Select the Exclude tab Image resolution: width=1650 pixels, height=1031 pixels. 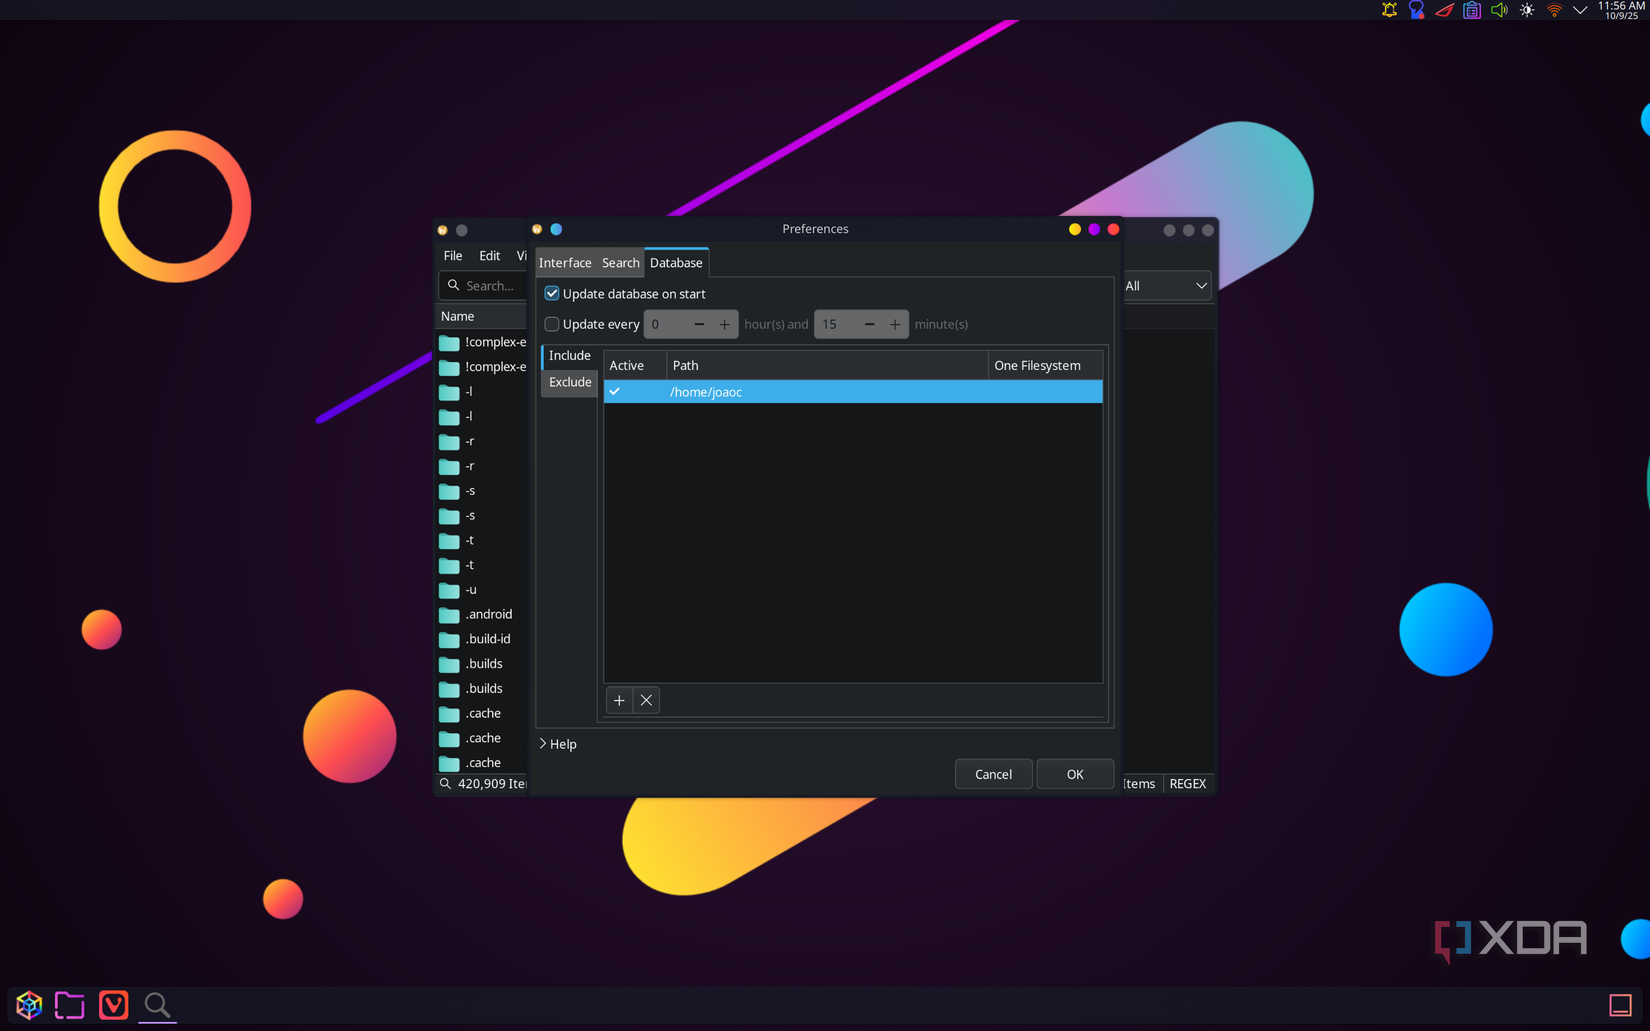click(569, 382)
